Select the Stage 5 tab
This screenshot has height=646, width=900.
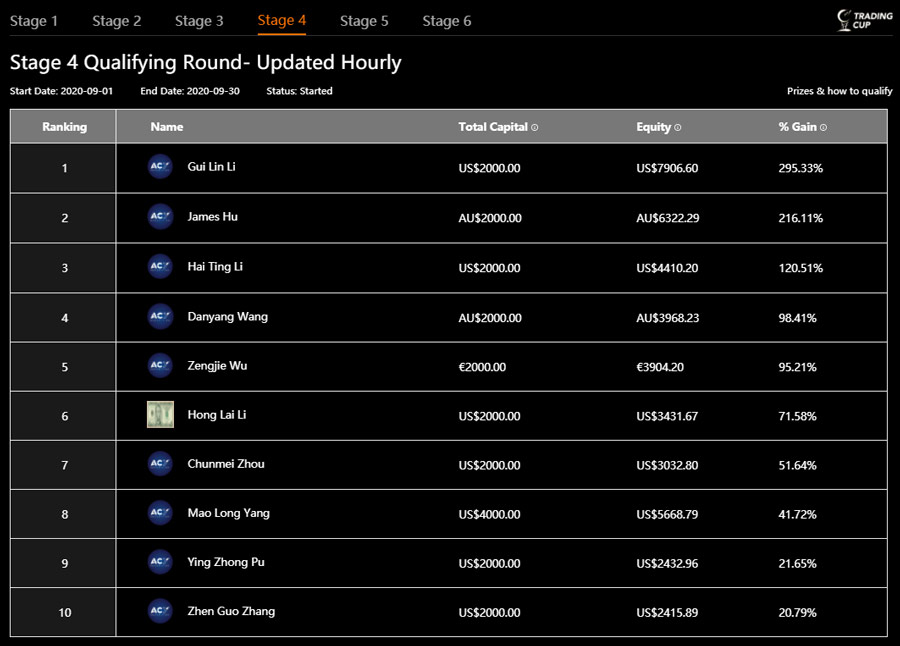pos(364,21)
